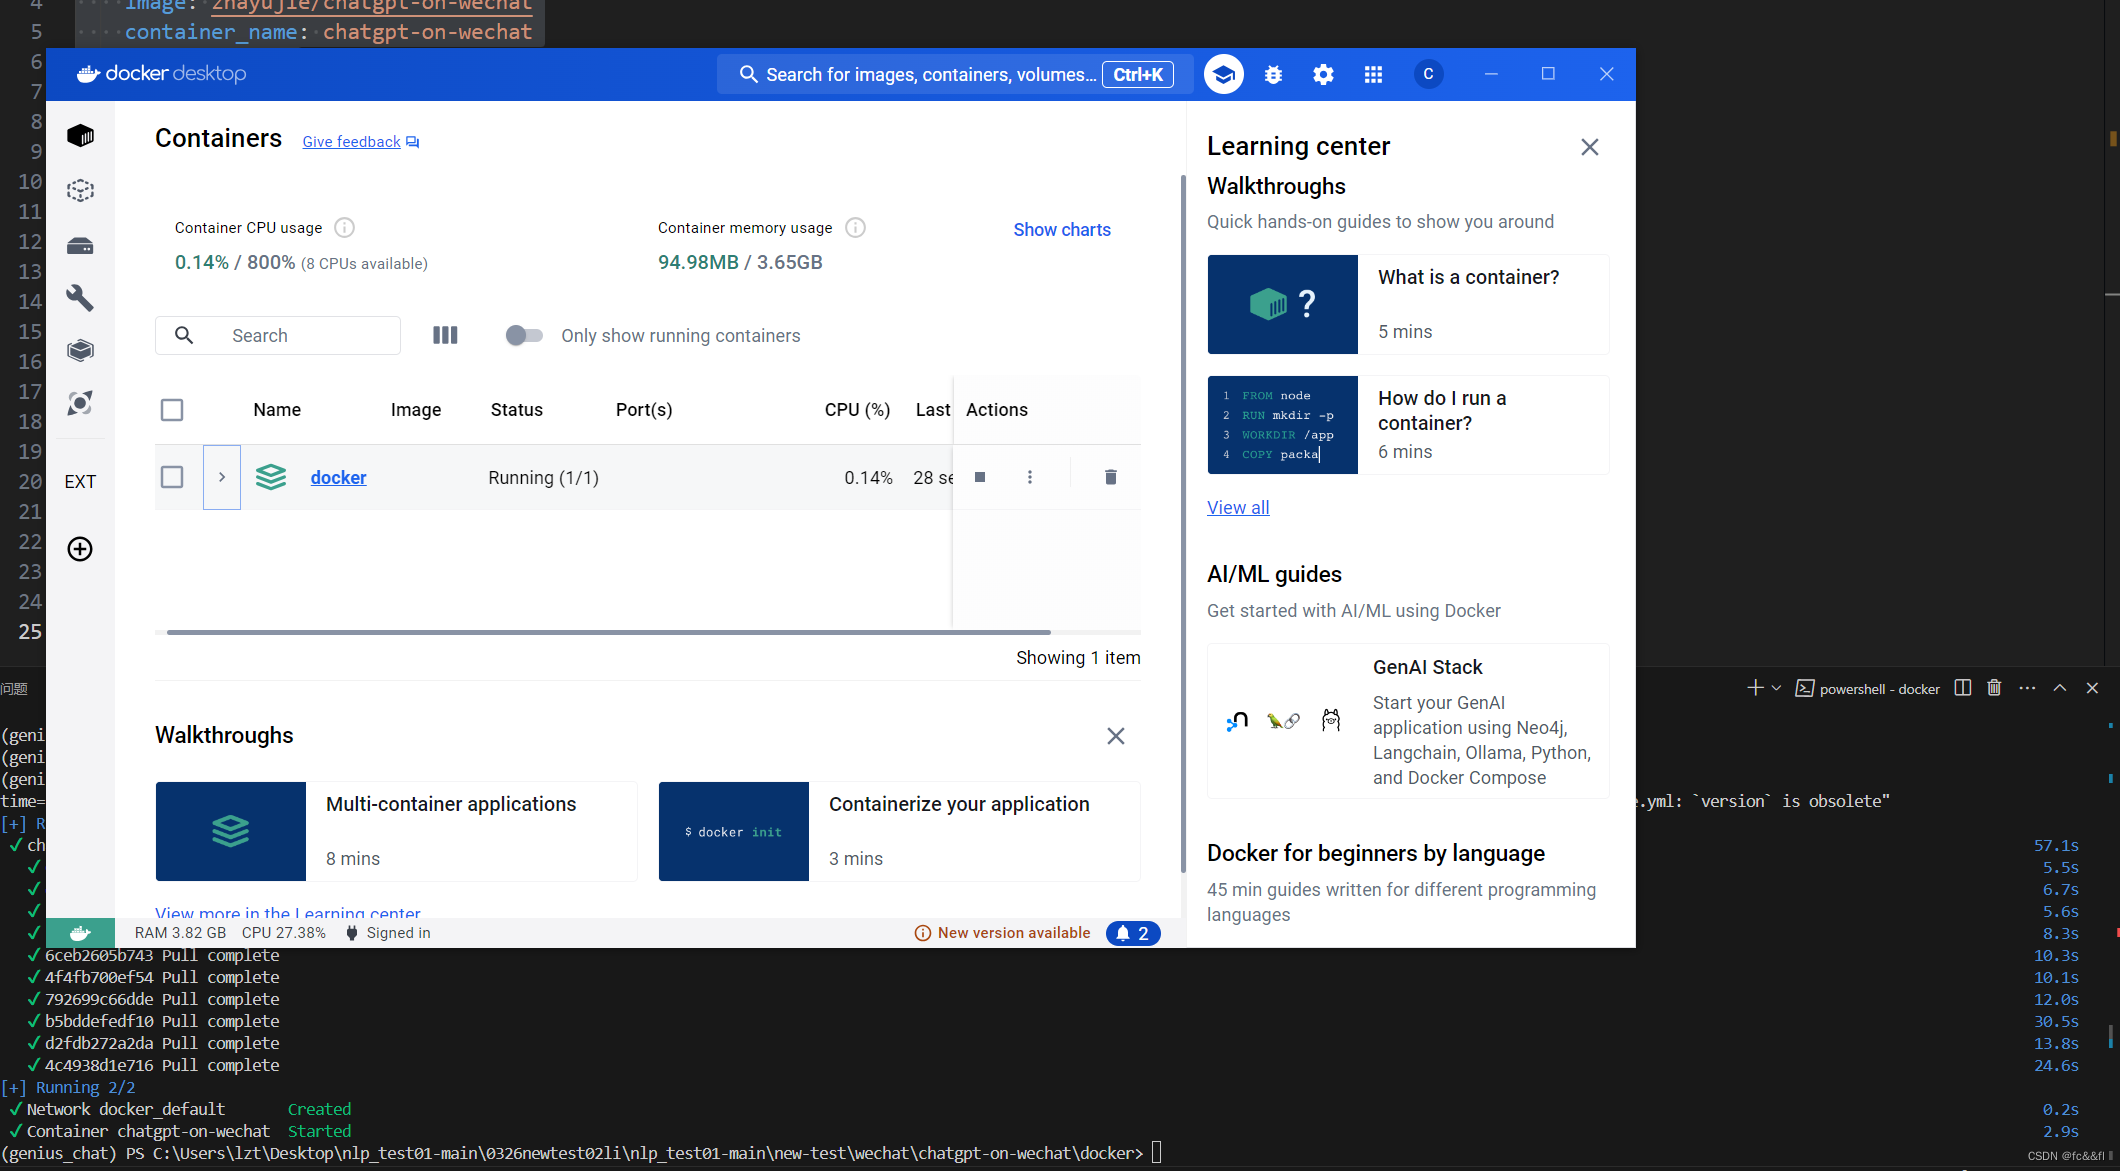The image size is (2120, 1171).
Task: Expand the docker compose stack row
Action: tap(222, 477)
